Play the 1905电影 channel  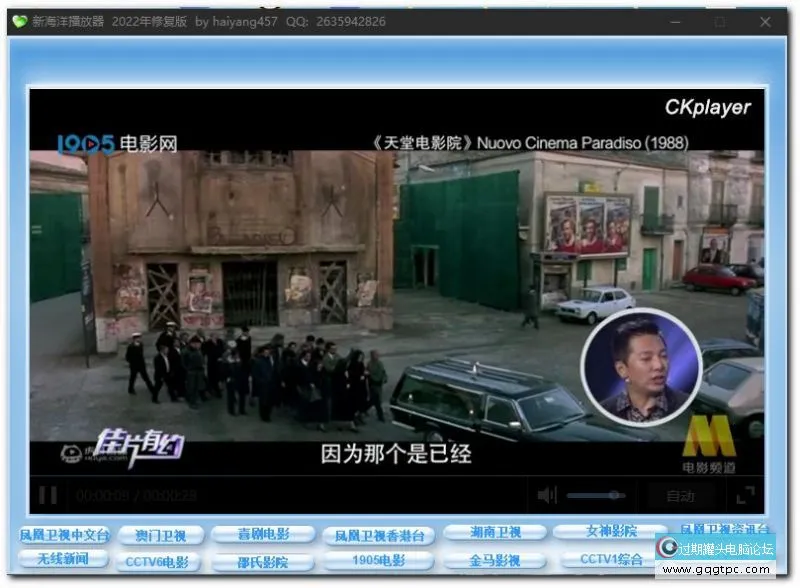click(x=379, y=561)
